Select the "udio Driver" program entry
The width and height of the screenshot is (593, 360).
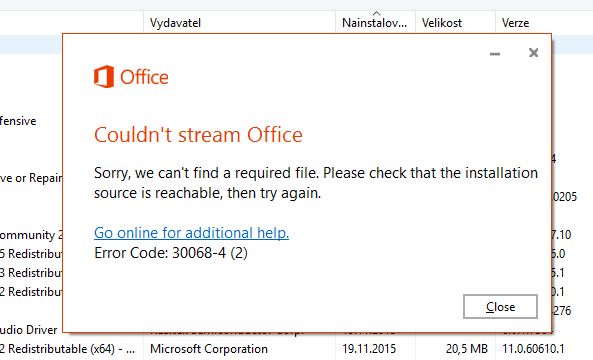[x=29, y=330]
